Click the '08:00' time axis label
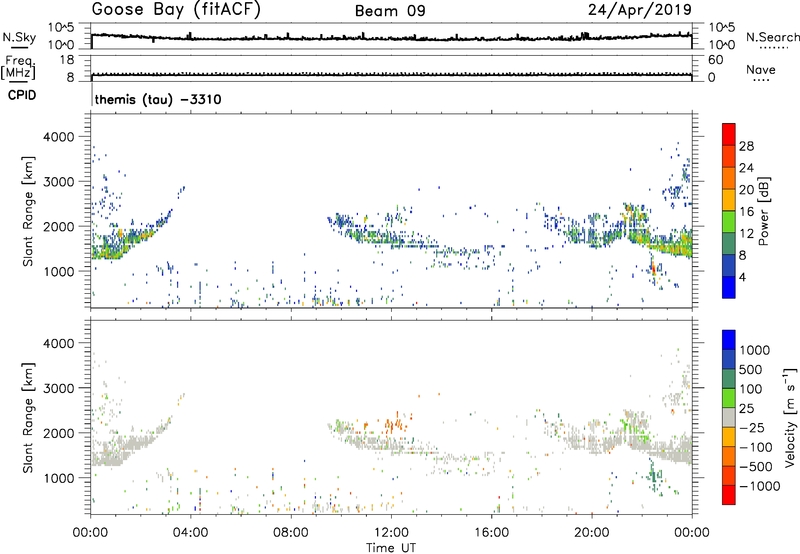Image resolution: width=800 pixels, height=554 pixels. (x=291, y=533)
